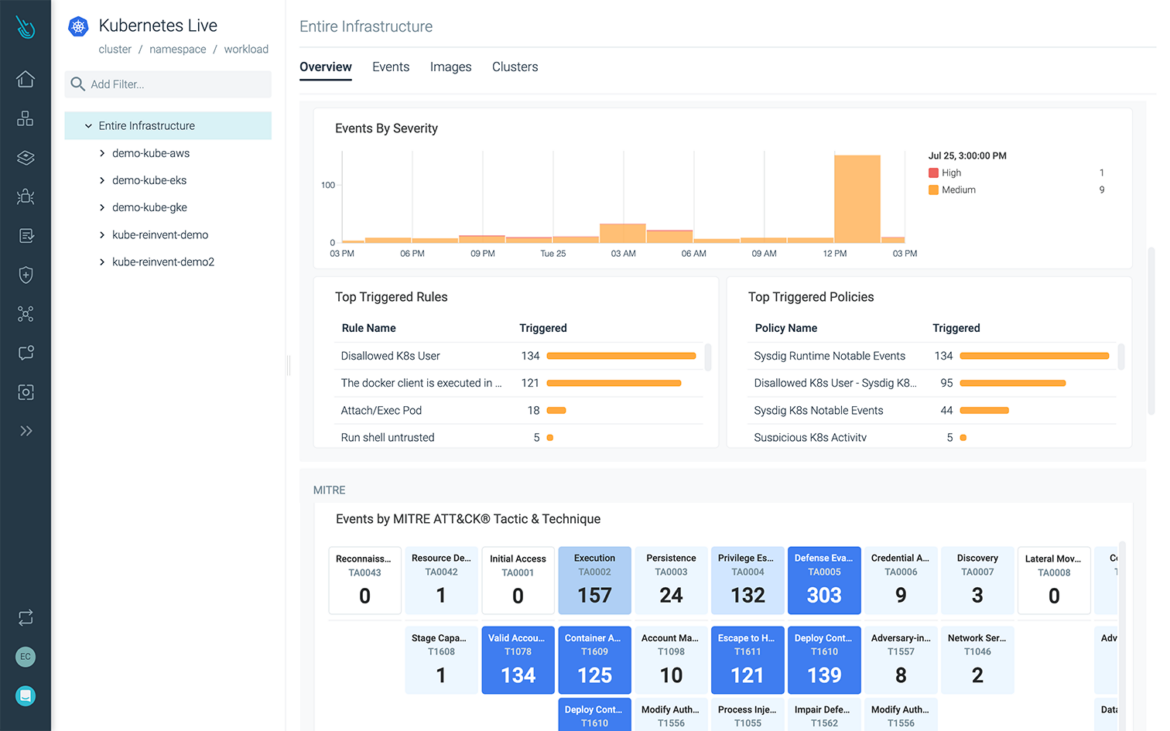1170x731 pixels.
Task: Select the Execution TA0002 tactic card
Action: [595, 580]
